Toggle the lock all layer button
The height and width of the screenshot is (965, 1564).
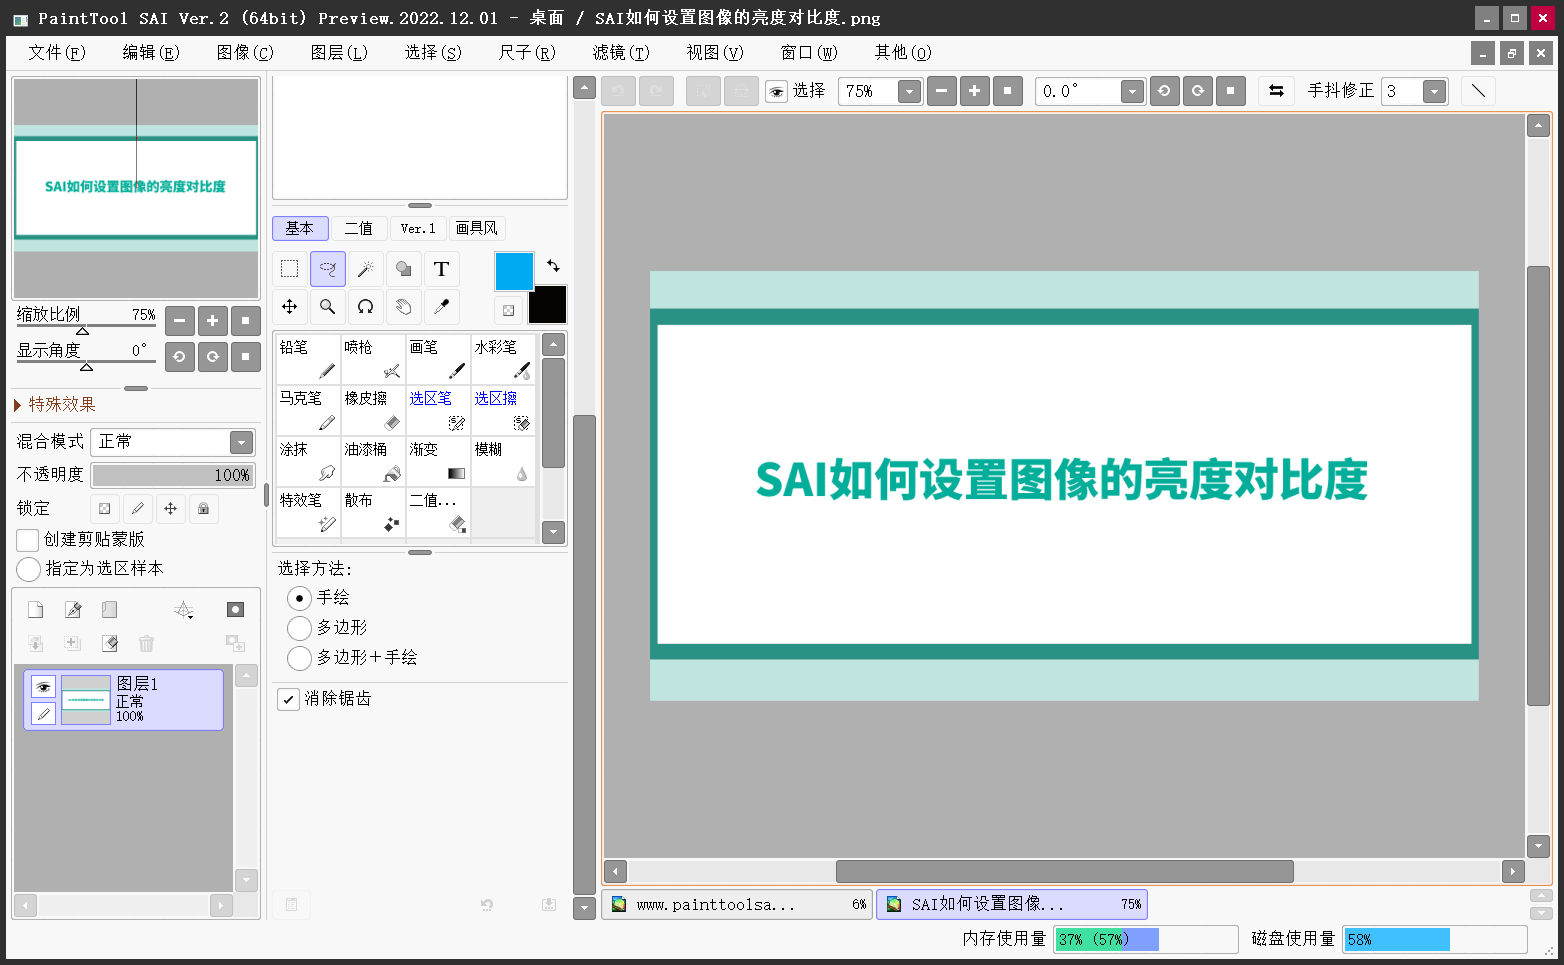[204, 508]
